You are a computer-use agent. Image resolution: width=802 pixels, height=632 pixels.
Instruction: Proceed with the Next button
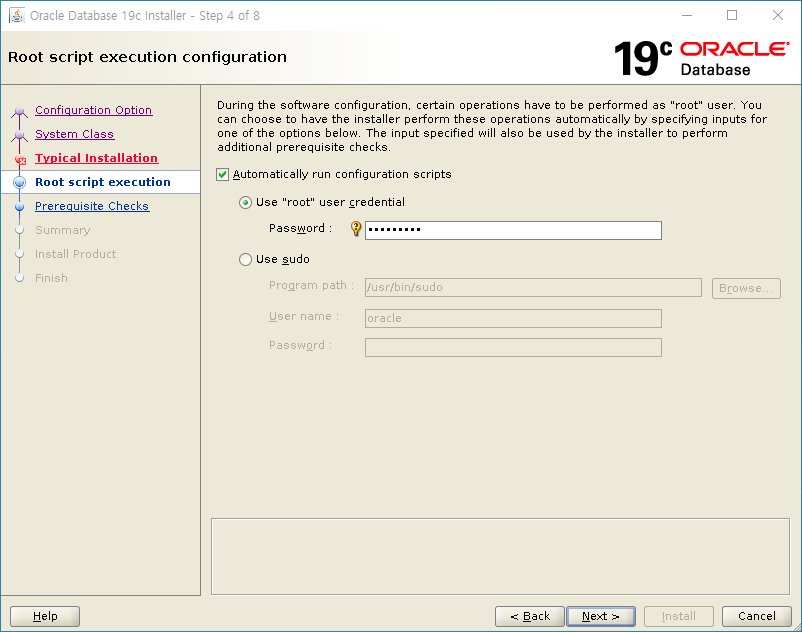point(601,616)
